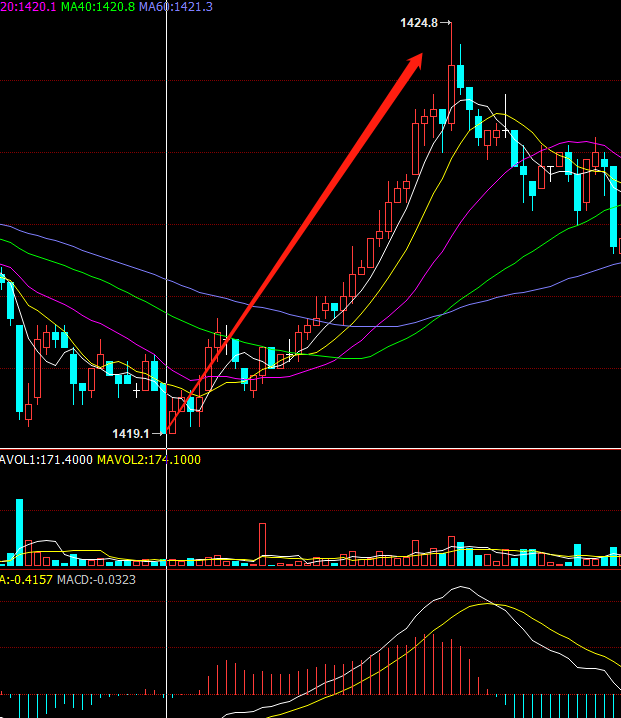Click the MAVOL1:171.4000 volume label
Screen dimensions: 621x718
(x=46, y=460)
